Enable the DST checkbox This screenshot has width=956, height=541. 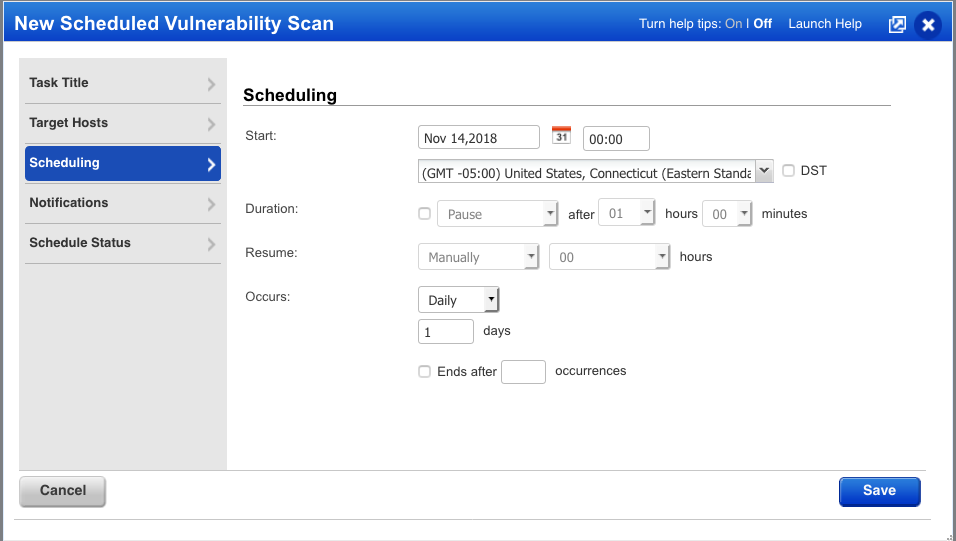tap(788, 171)
